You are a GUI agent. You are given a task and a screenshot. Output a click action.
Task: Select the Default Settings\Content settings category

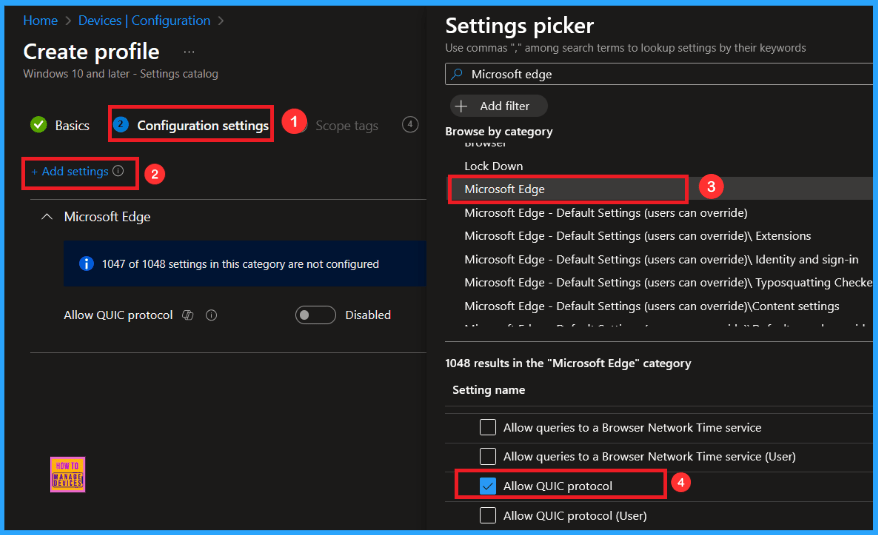(x=652, y=306)
